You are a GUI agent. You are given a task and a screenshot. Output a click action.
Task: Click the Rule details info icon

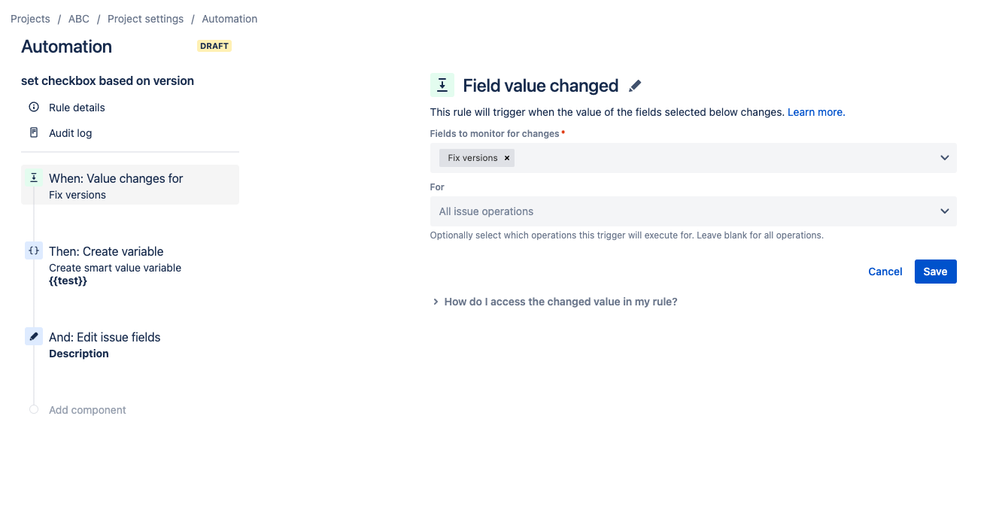tap(34, 107)
